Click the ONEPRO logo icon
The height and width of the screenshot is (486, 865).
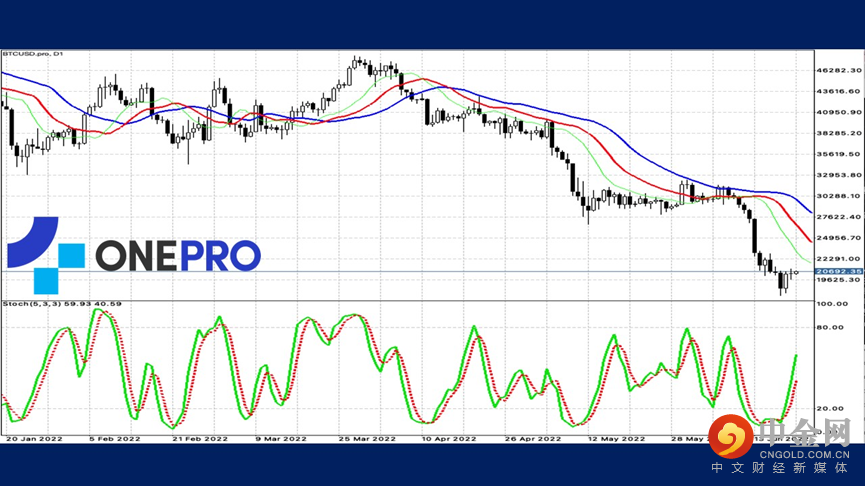click(x=46, y=254)
